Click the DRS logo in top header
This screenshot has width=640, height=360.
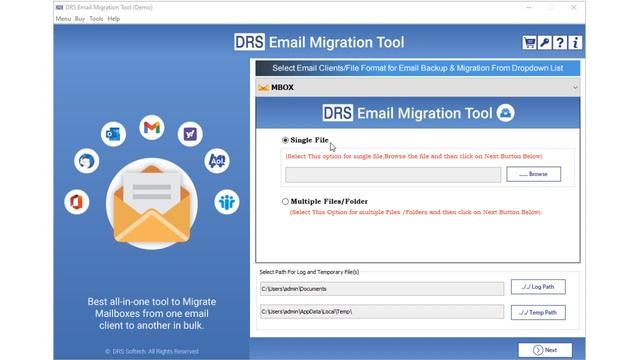pyautogui.click(x=249, y=42)
